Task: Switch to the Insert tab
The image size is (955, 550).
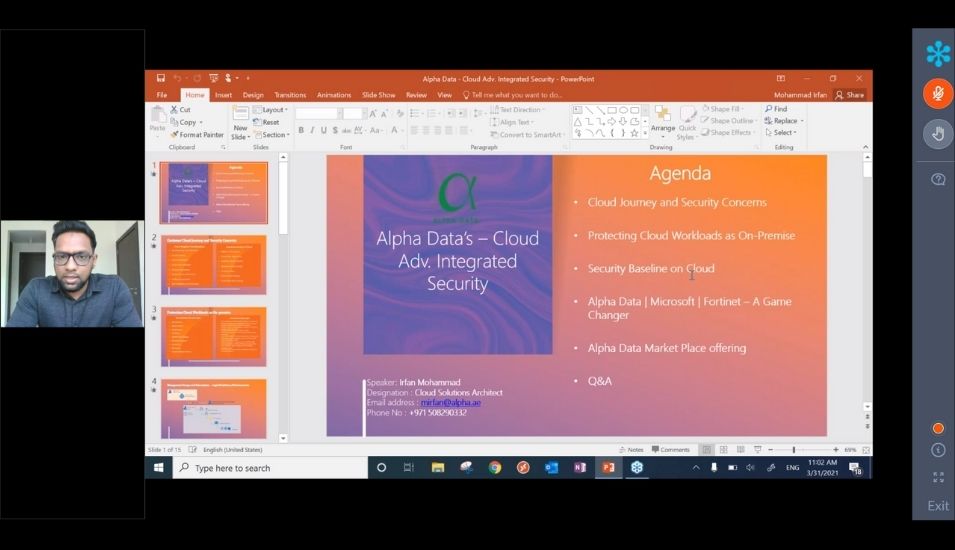Action: [x=224, y=95]
